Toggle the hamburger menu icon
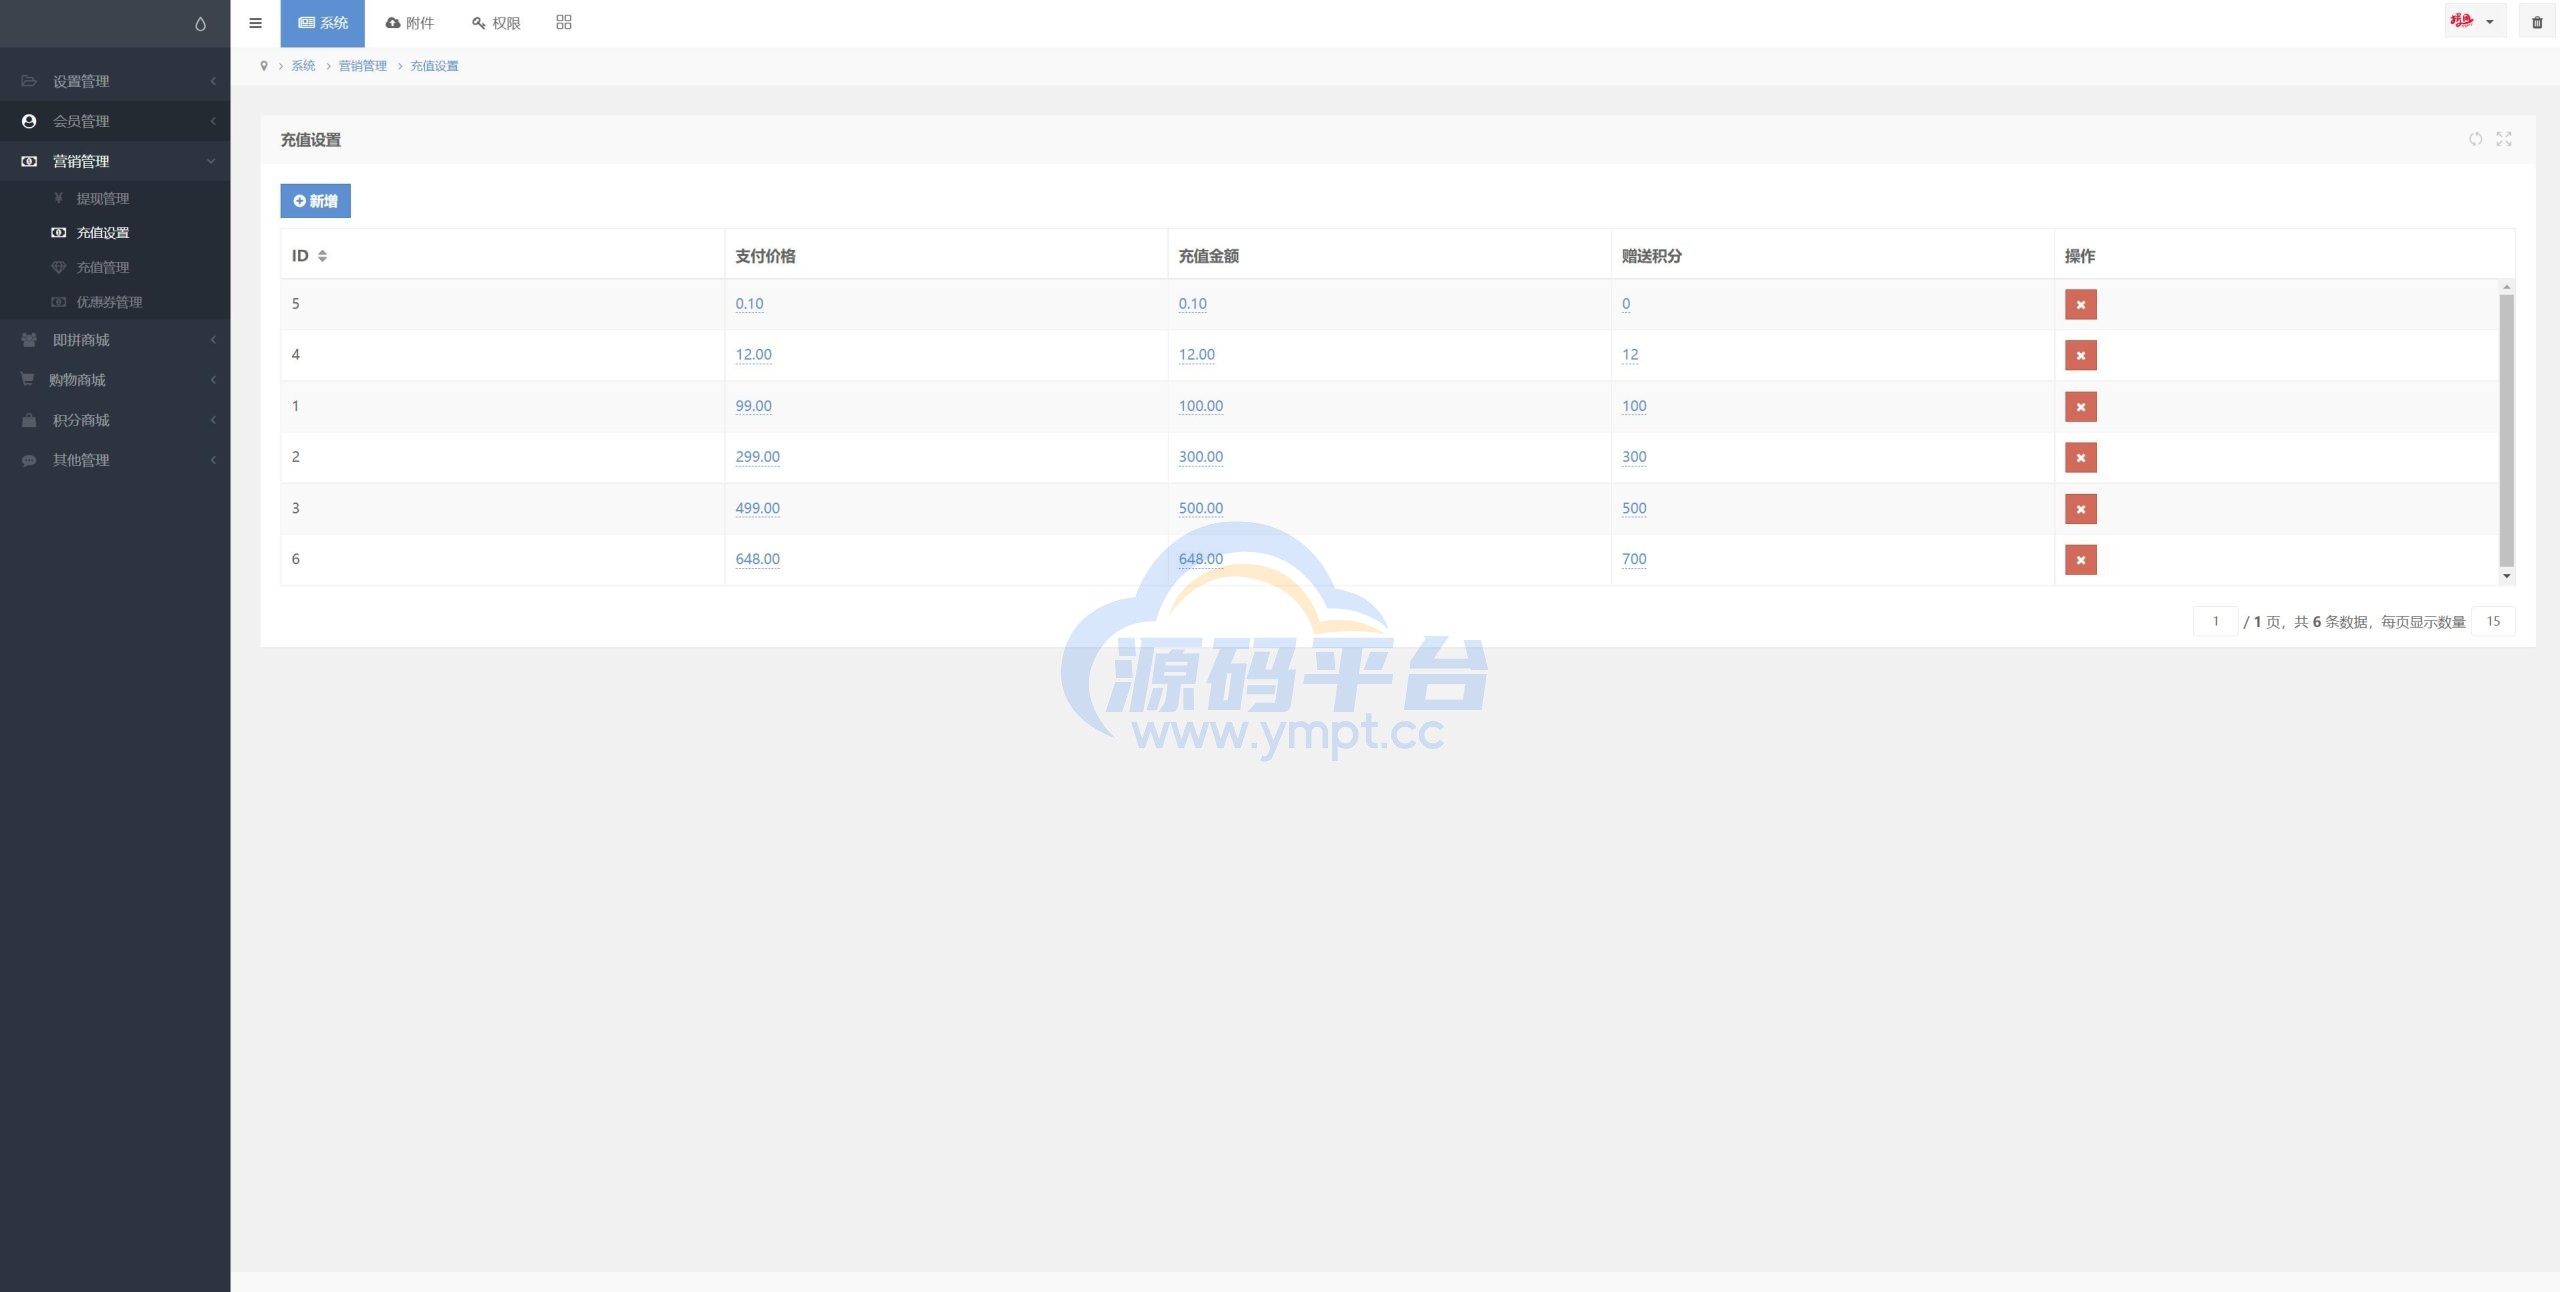Viewport: 2560px width, 1292px height. point(255,23)
